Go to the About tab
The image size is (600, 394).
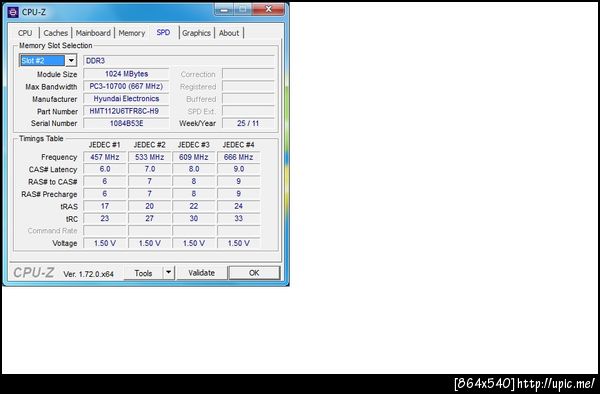pyautogui.click(x=229, y=33)
